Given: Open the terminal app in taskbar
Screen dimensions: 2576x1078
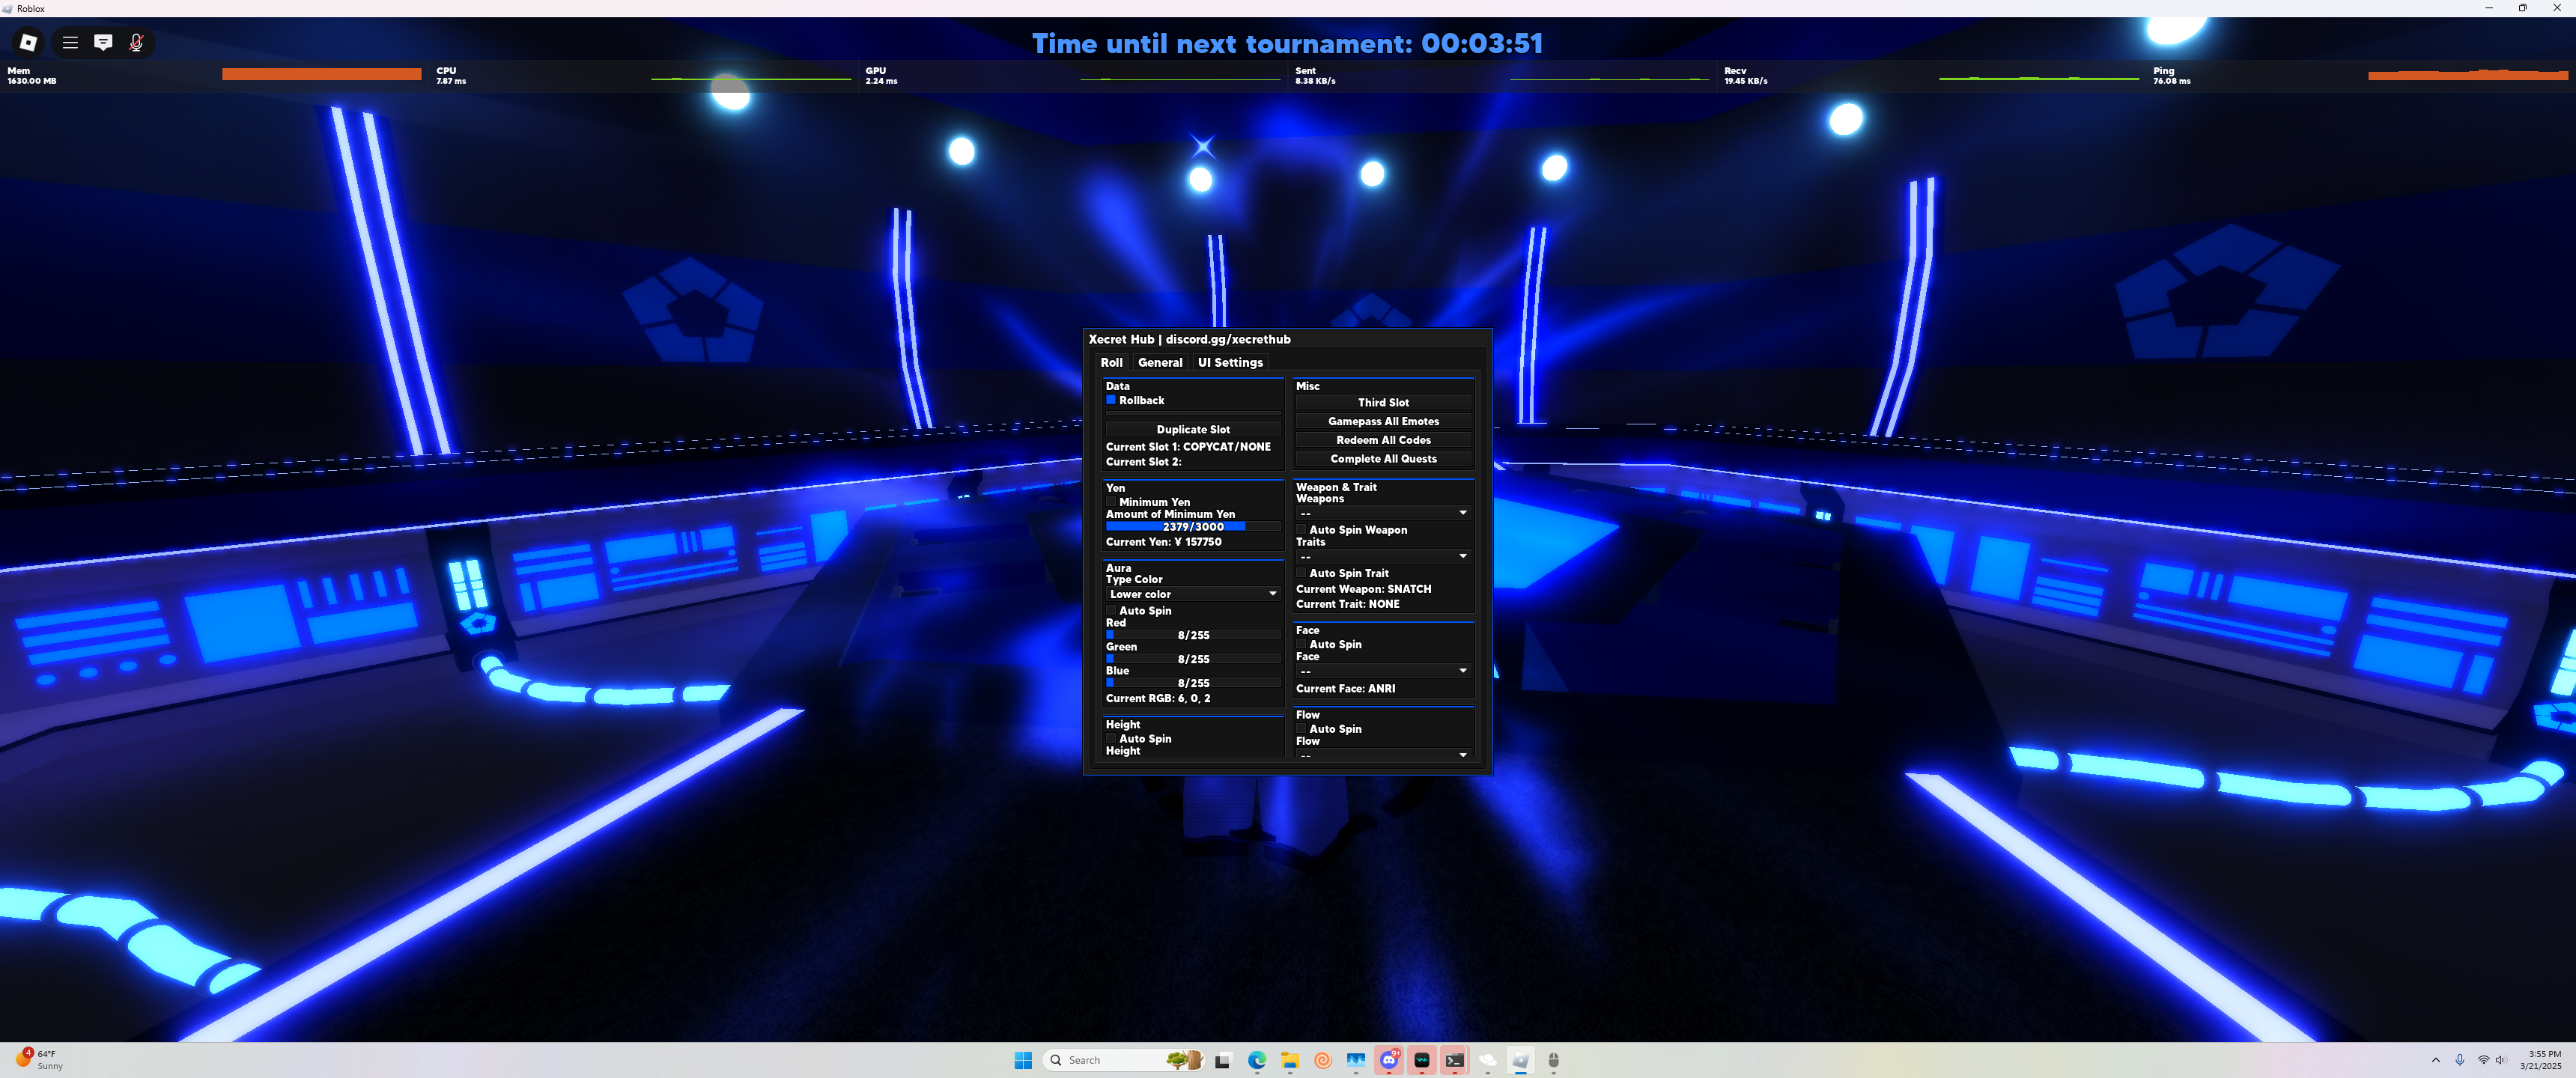Looking at the screenshot, I should [1454, 1060].
